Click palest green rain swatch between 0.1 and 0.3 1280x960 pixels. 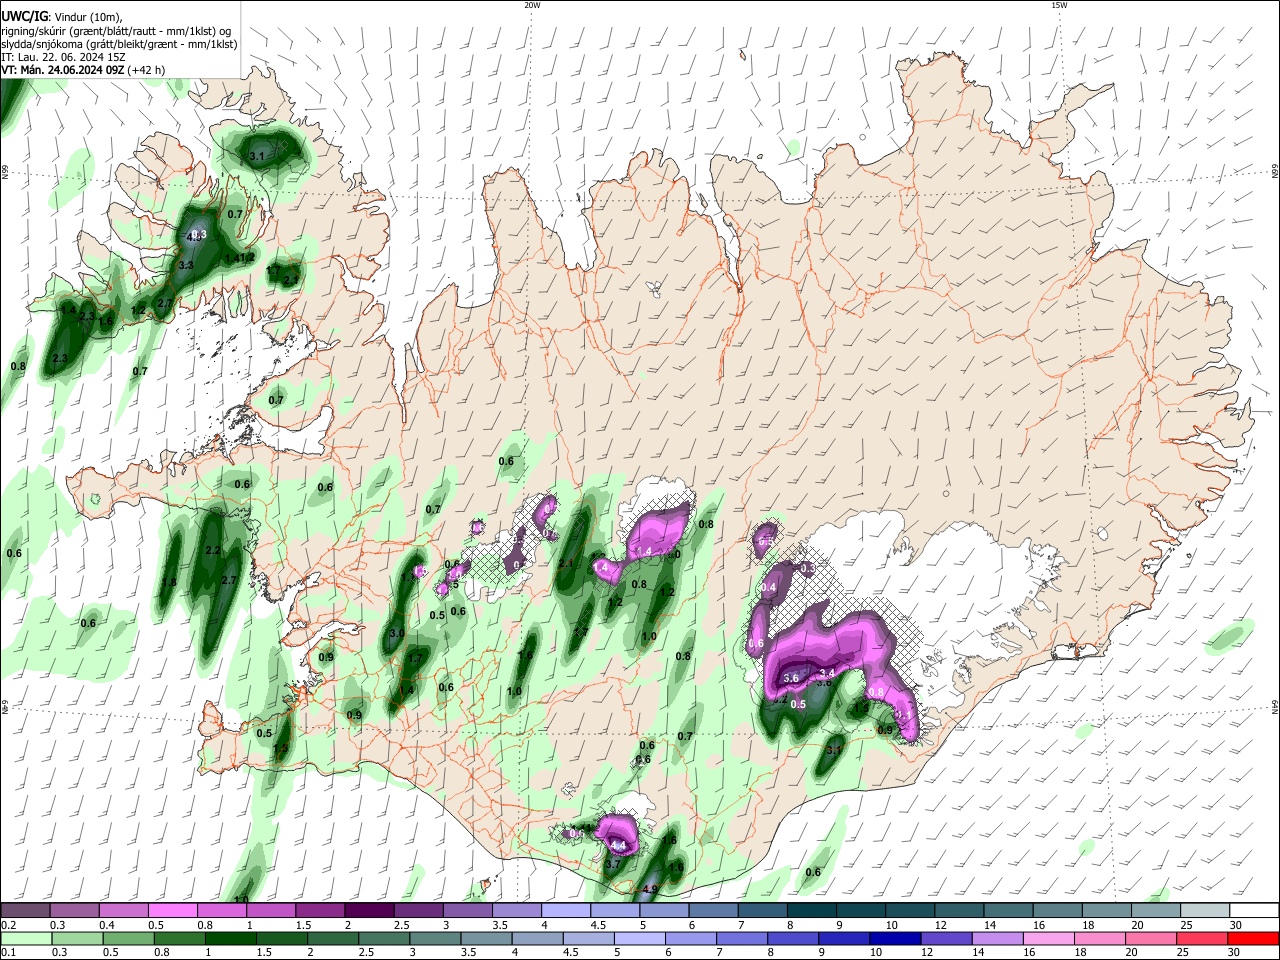pos(25,939)
